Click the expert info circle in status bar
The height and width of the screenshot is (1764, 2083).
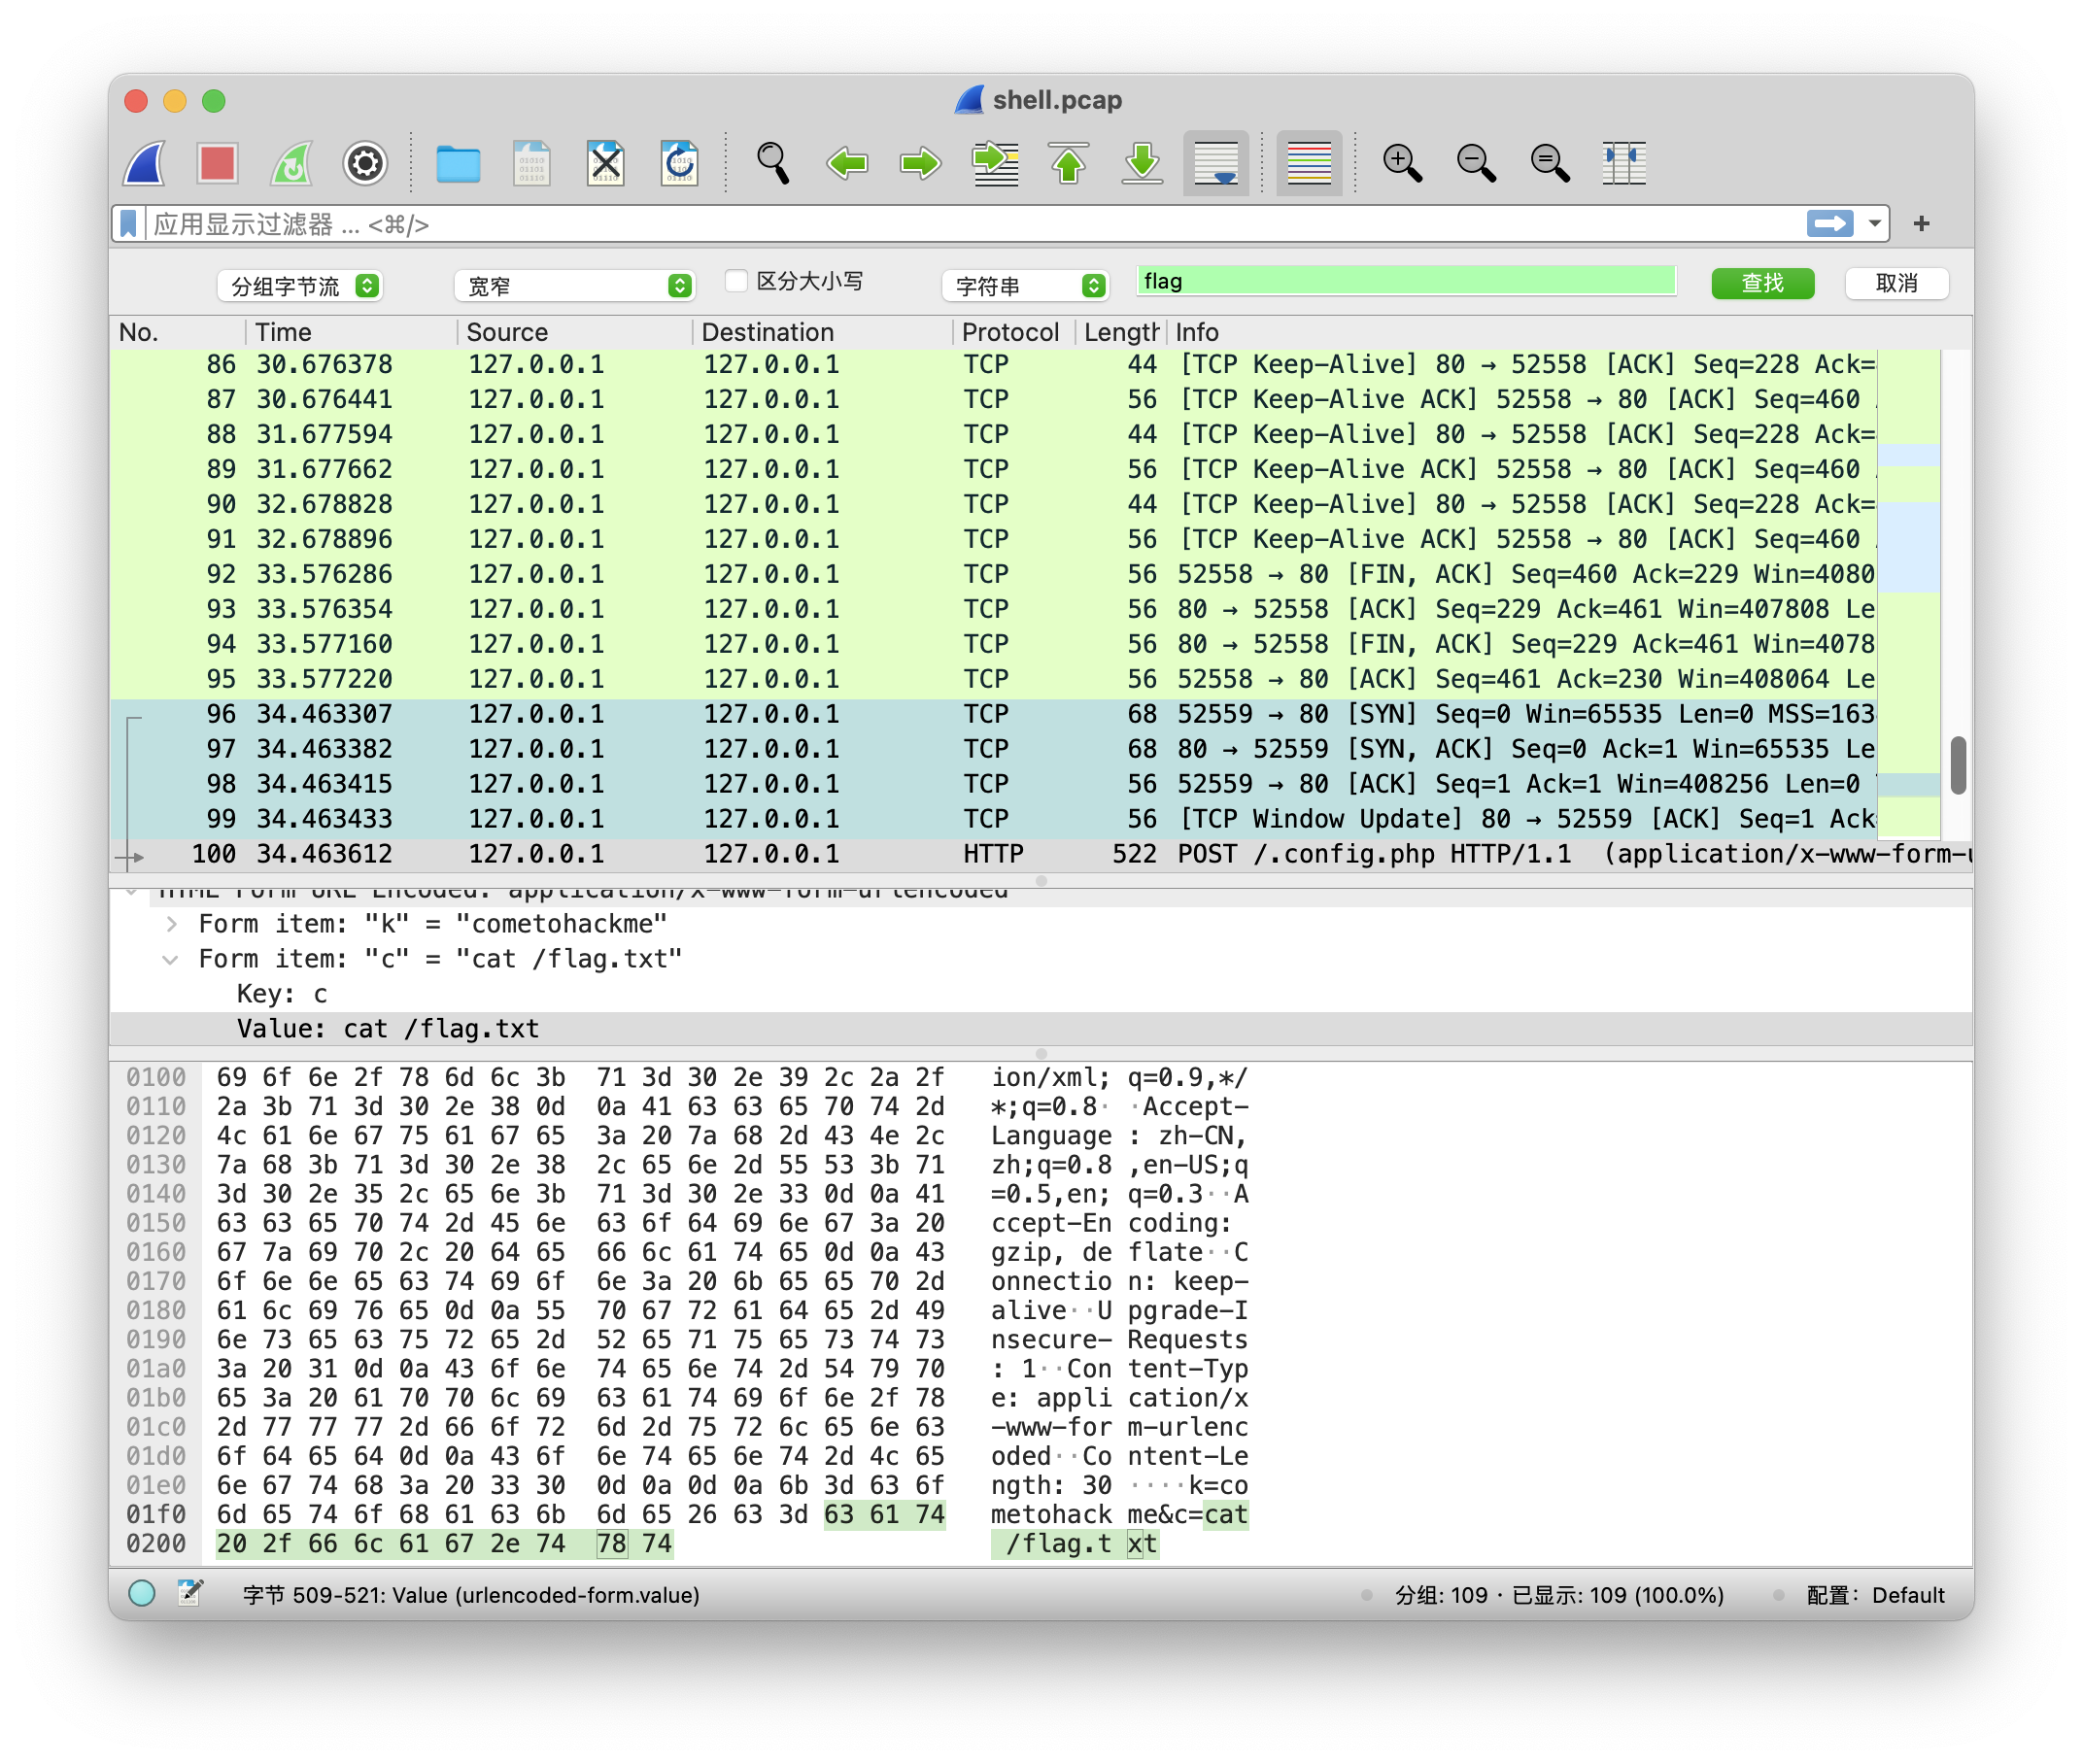point(142,1593)
